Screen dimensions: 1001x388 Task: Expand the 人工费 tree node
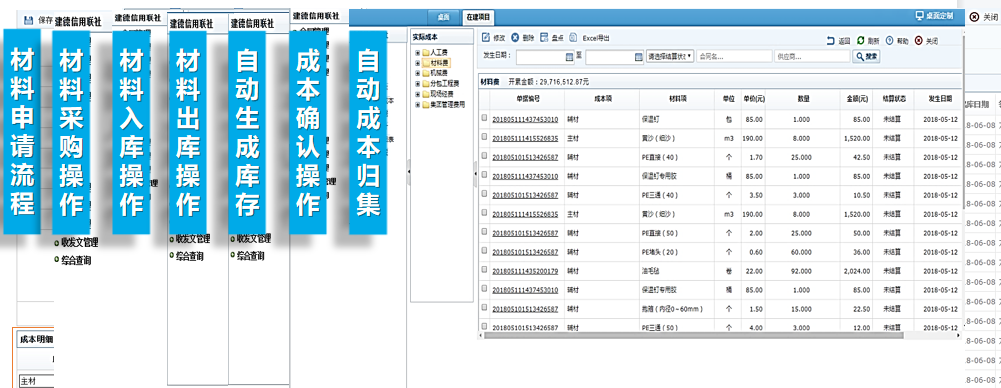(418, 52)
